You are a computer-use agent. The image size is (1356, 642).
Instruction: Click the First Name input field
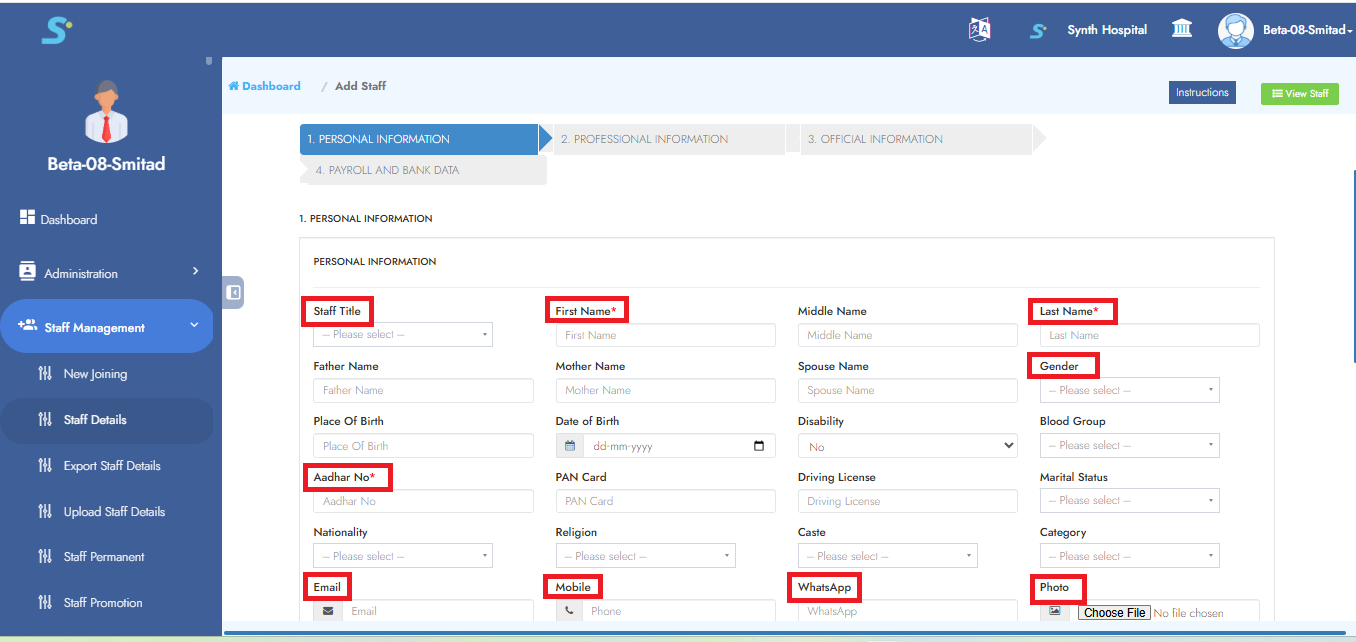(665, 335)
